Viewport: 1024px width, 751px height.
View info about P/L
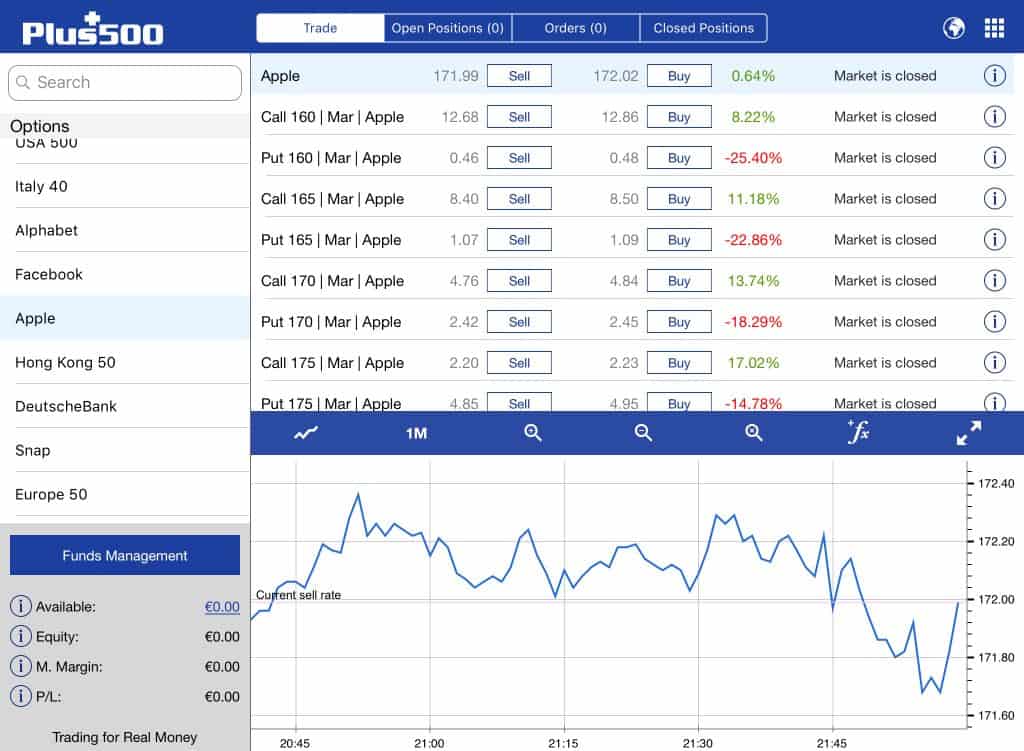[x=20, y=696]
